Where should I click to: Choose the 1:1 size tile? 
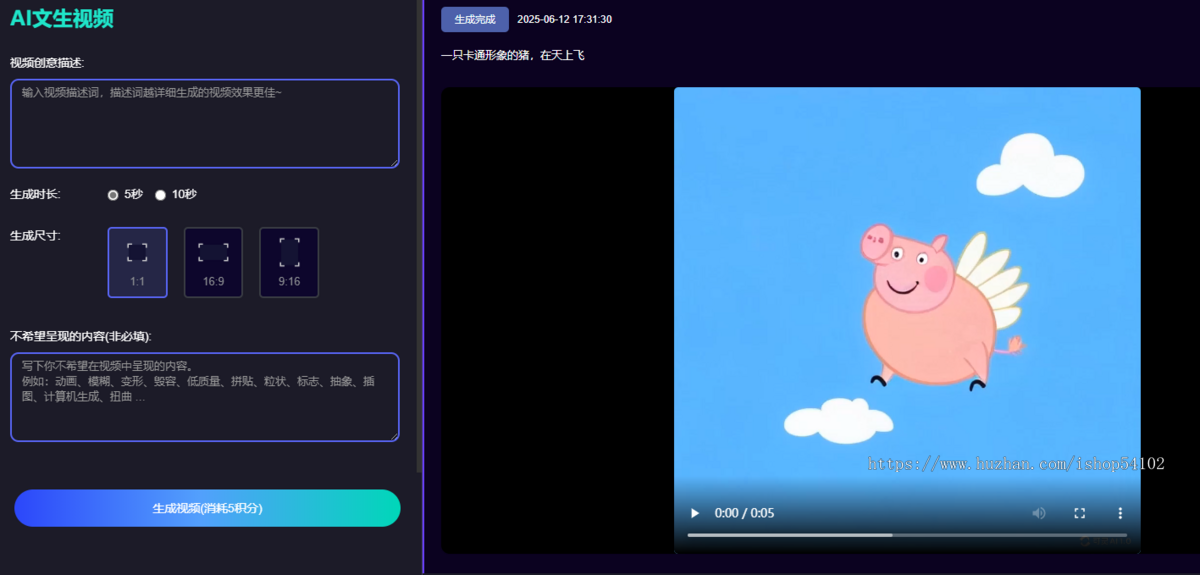click(137, 262)
